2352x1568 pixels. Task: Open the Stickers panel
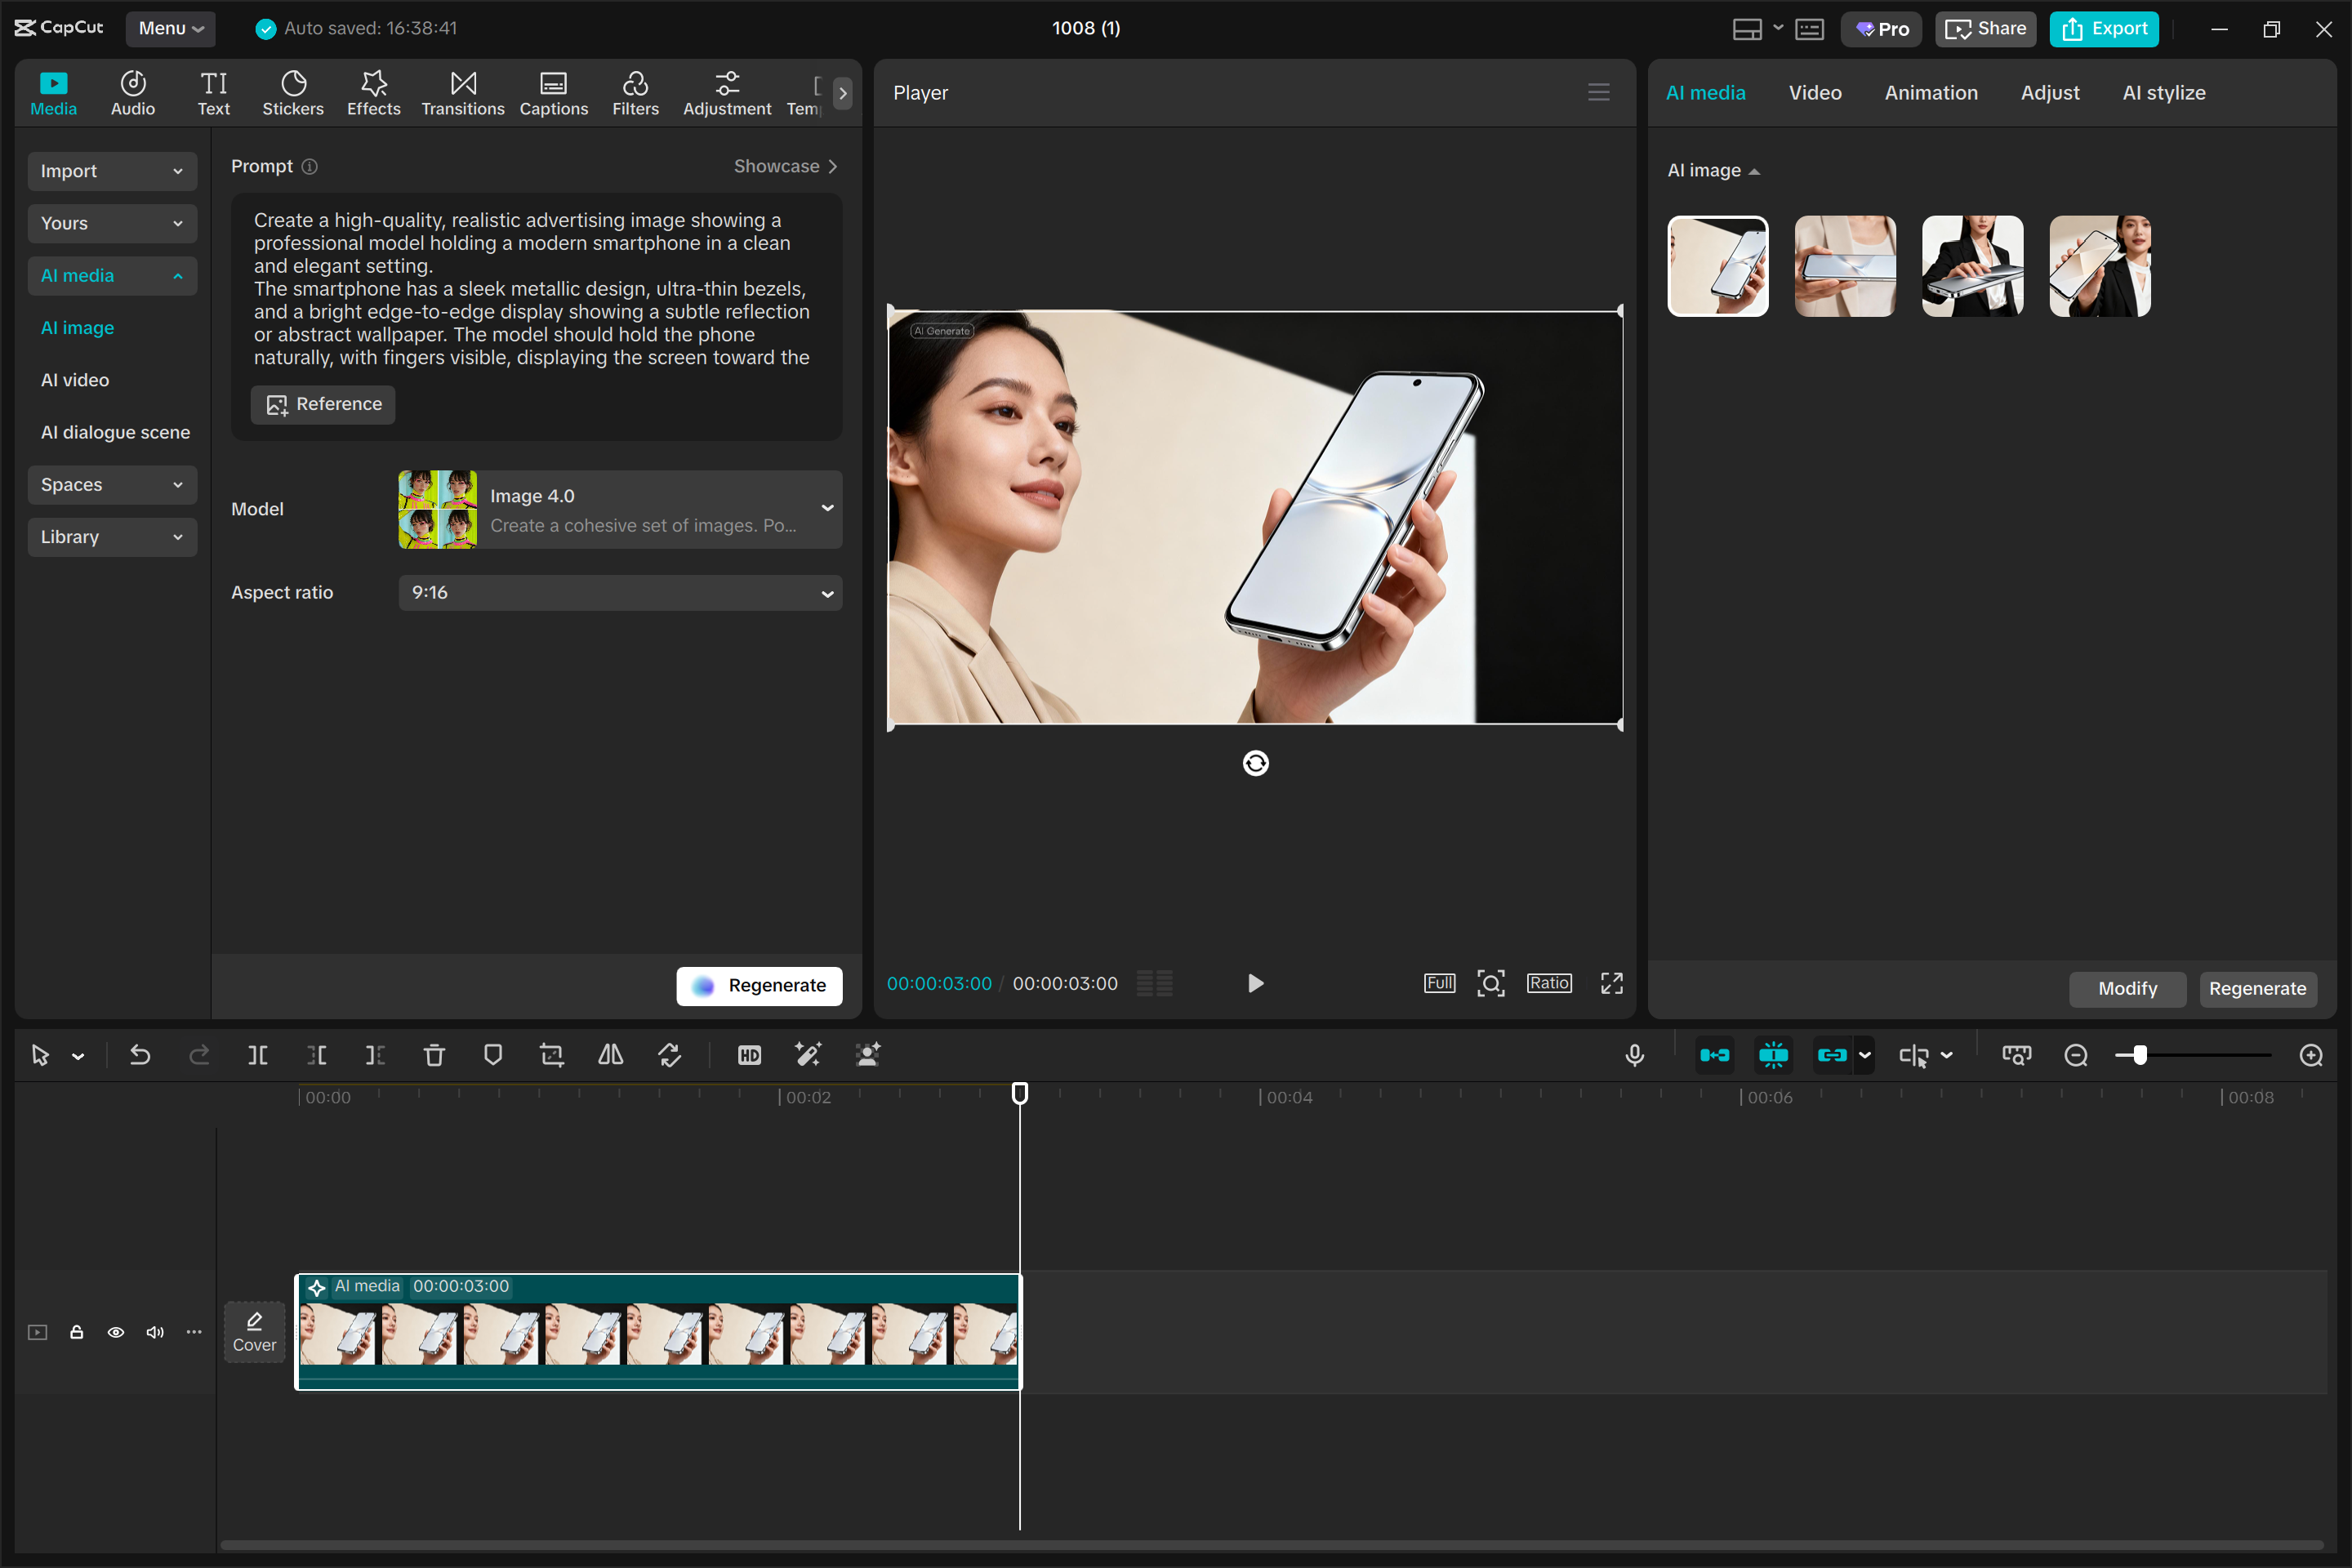(x=293, y=93)
